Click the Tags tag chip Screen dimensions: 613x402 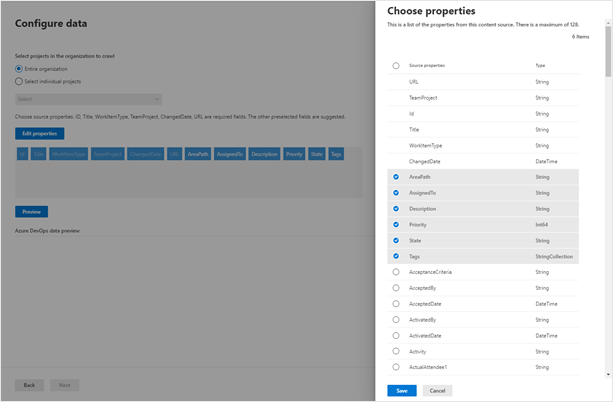336,154
